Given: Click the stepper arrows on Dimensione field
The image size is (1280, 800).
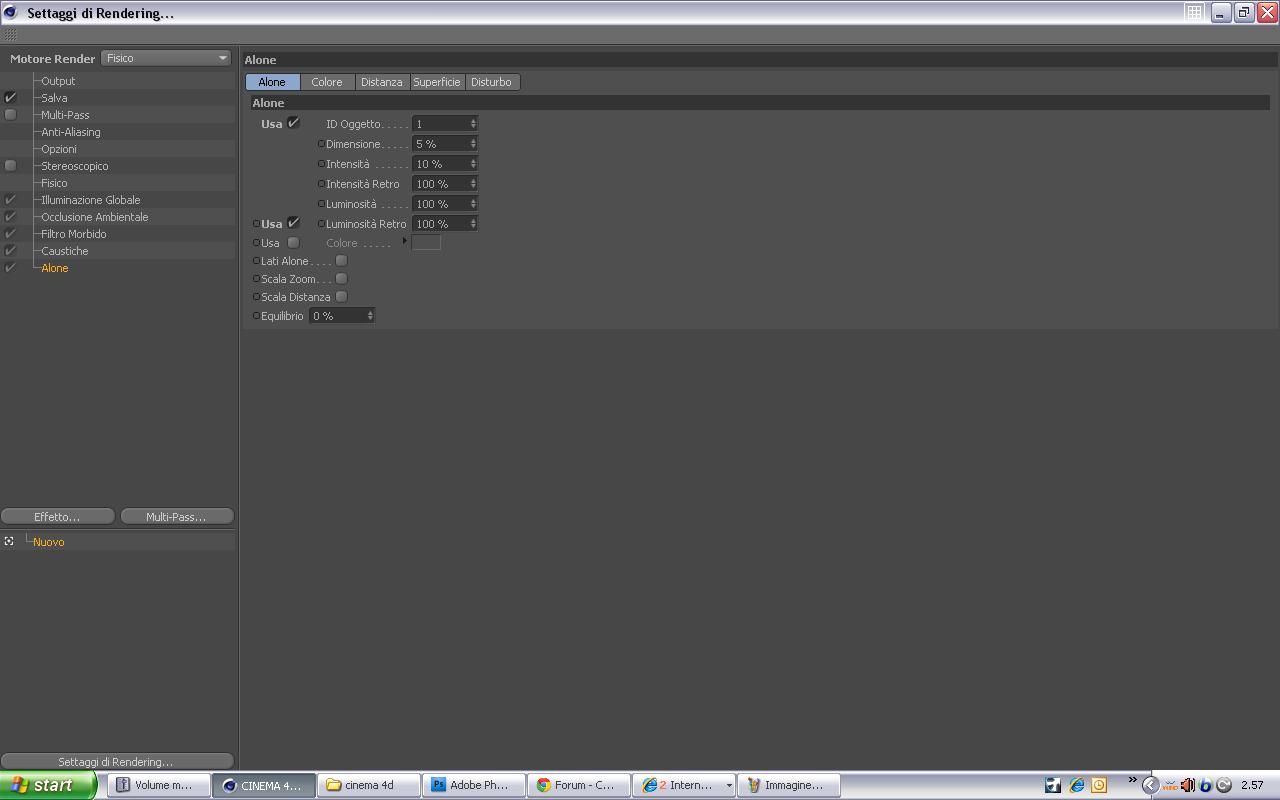Looking at the screenshot, I should click(x=473, y=144).
